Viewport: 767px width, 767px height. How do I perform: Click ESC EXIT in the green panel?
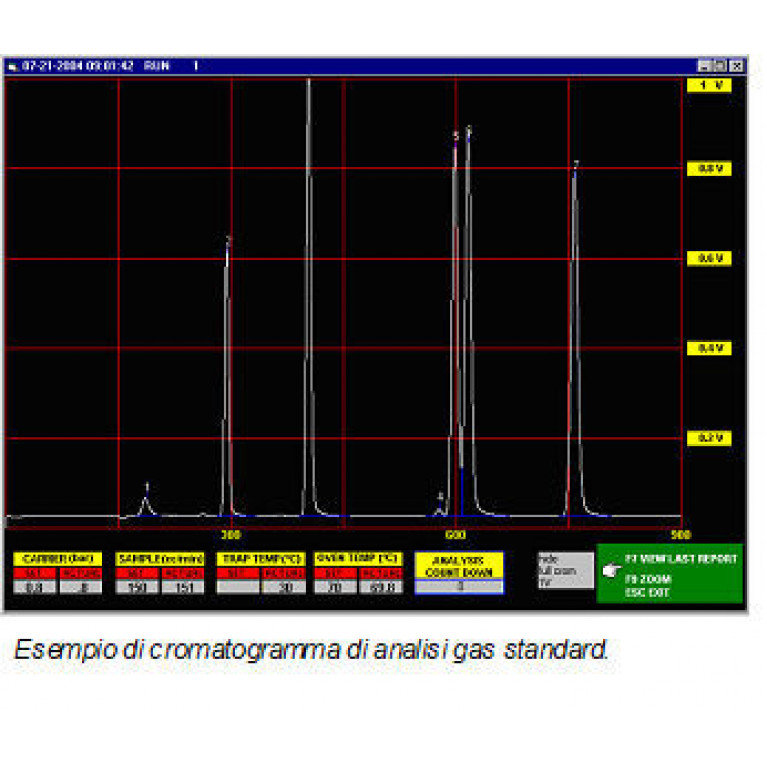(x=647, y=592)
